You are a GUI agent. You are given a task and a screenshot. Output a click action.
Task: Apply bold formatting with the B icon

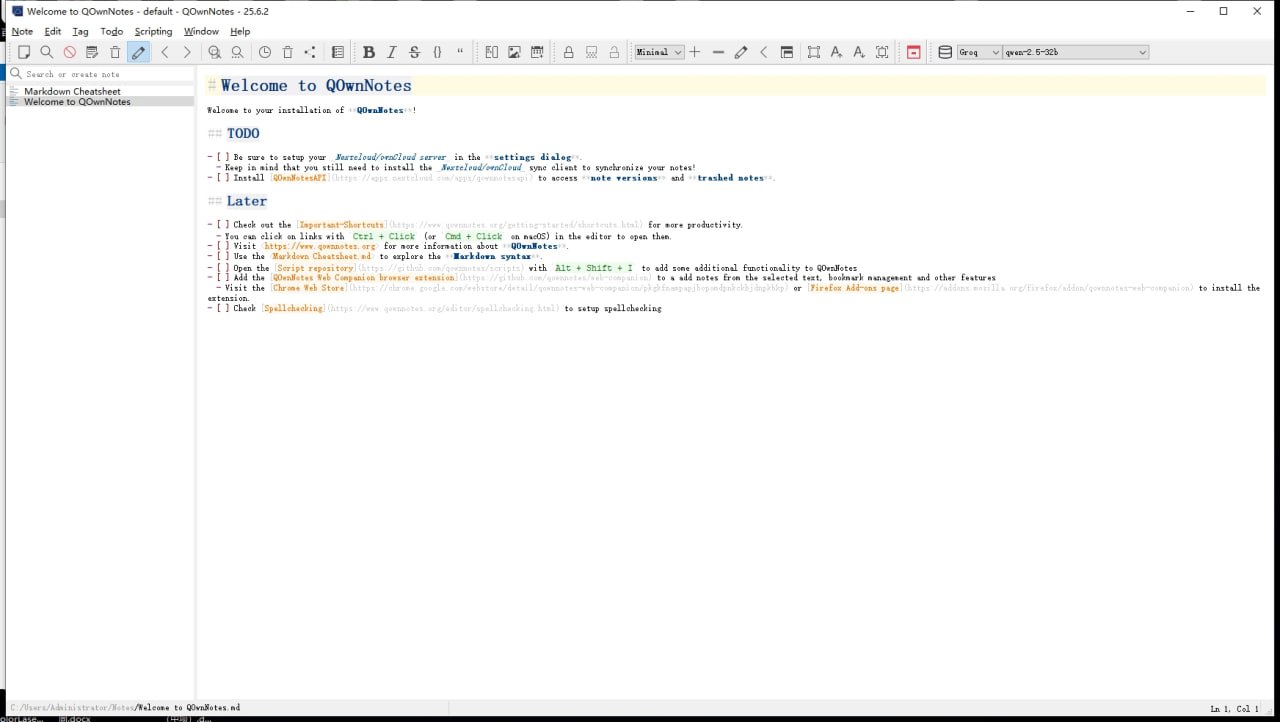point(369,52)
